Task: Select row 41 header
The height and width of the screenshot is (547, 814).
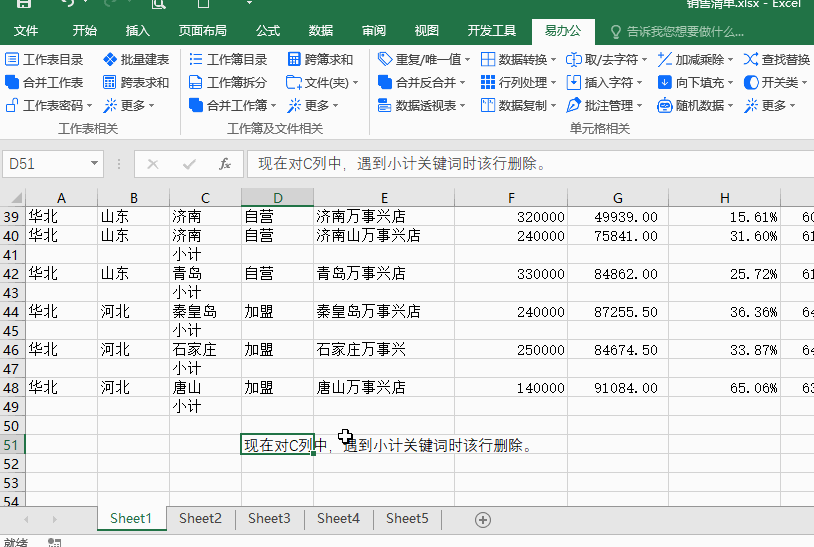Action: click(x=12, y=255)
